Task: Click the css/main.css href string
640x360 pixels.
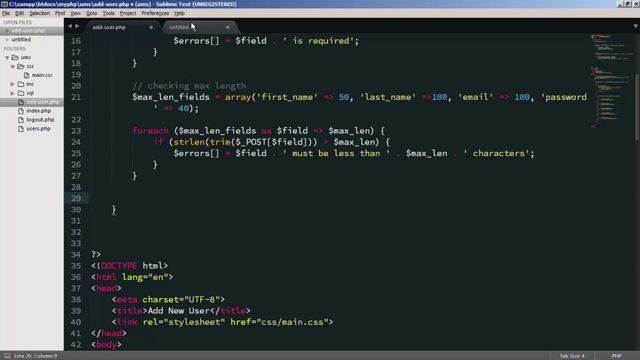Action: pos(292,322)
